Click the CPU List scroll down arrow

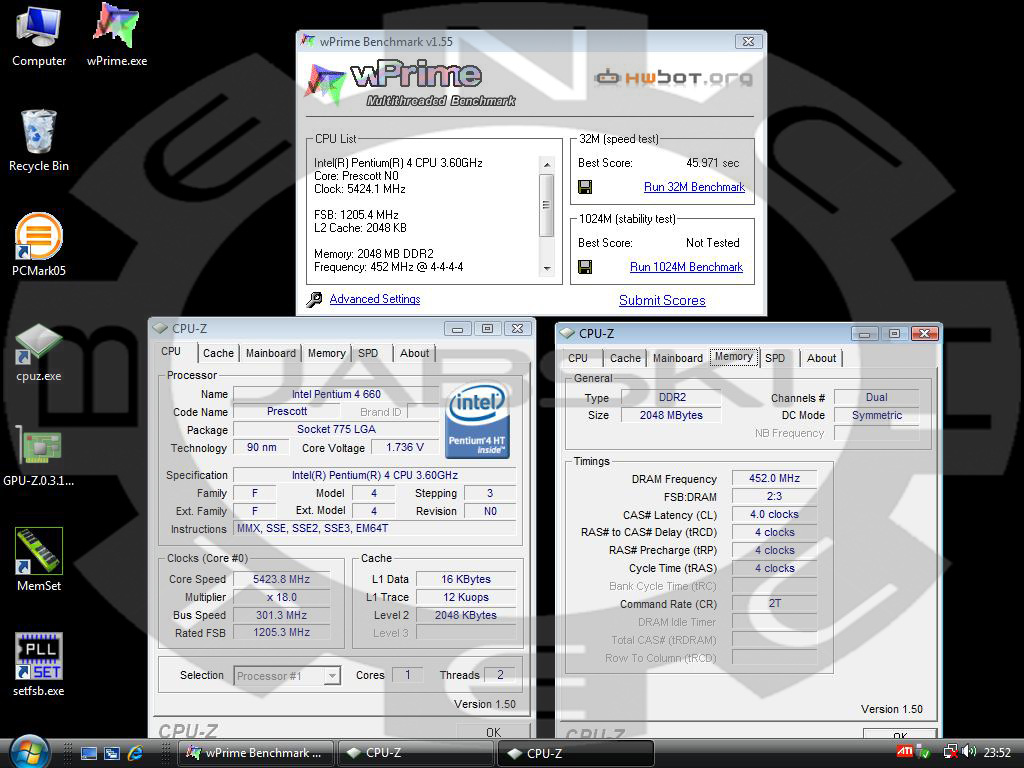pos(547,268)
